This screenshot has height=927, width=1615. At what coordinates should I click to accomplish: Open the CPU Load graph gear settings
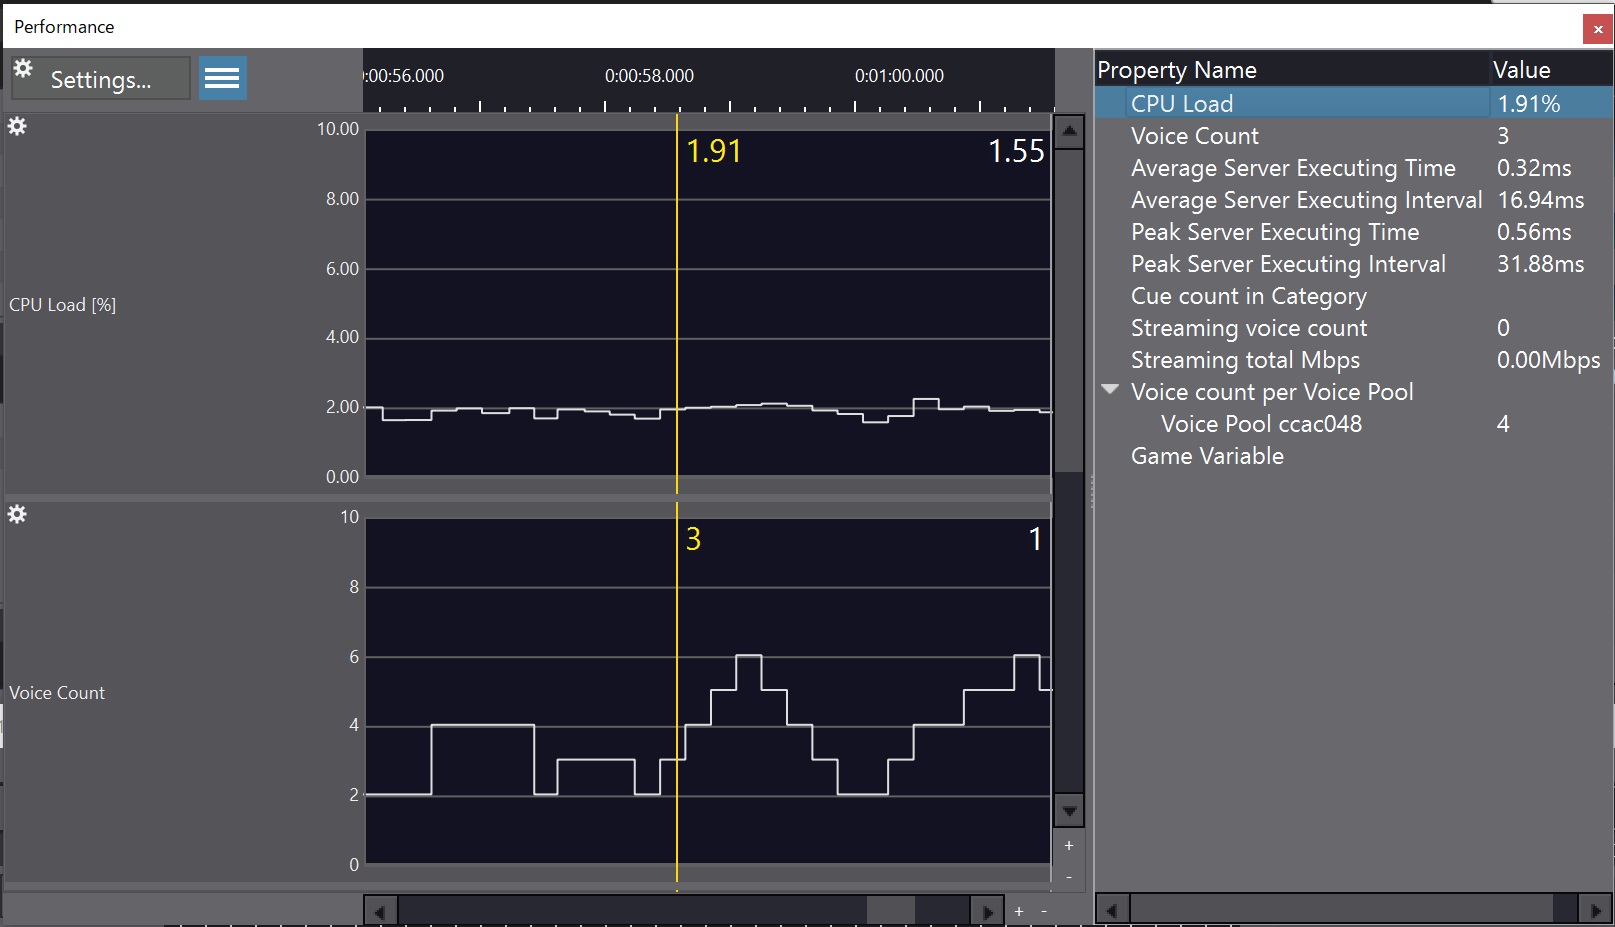(x=17, y=127)
